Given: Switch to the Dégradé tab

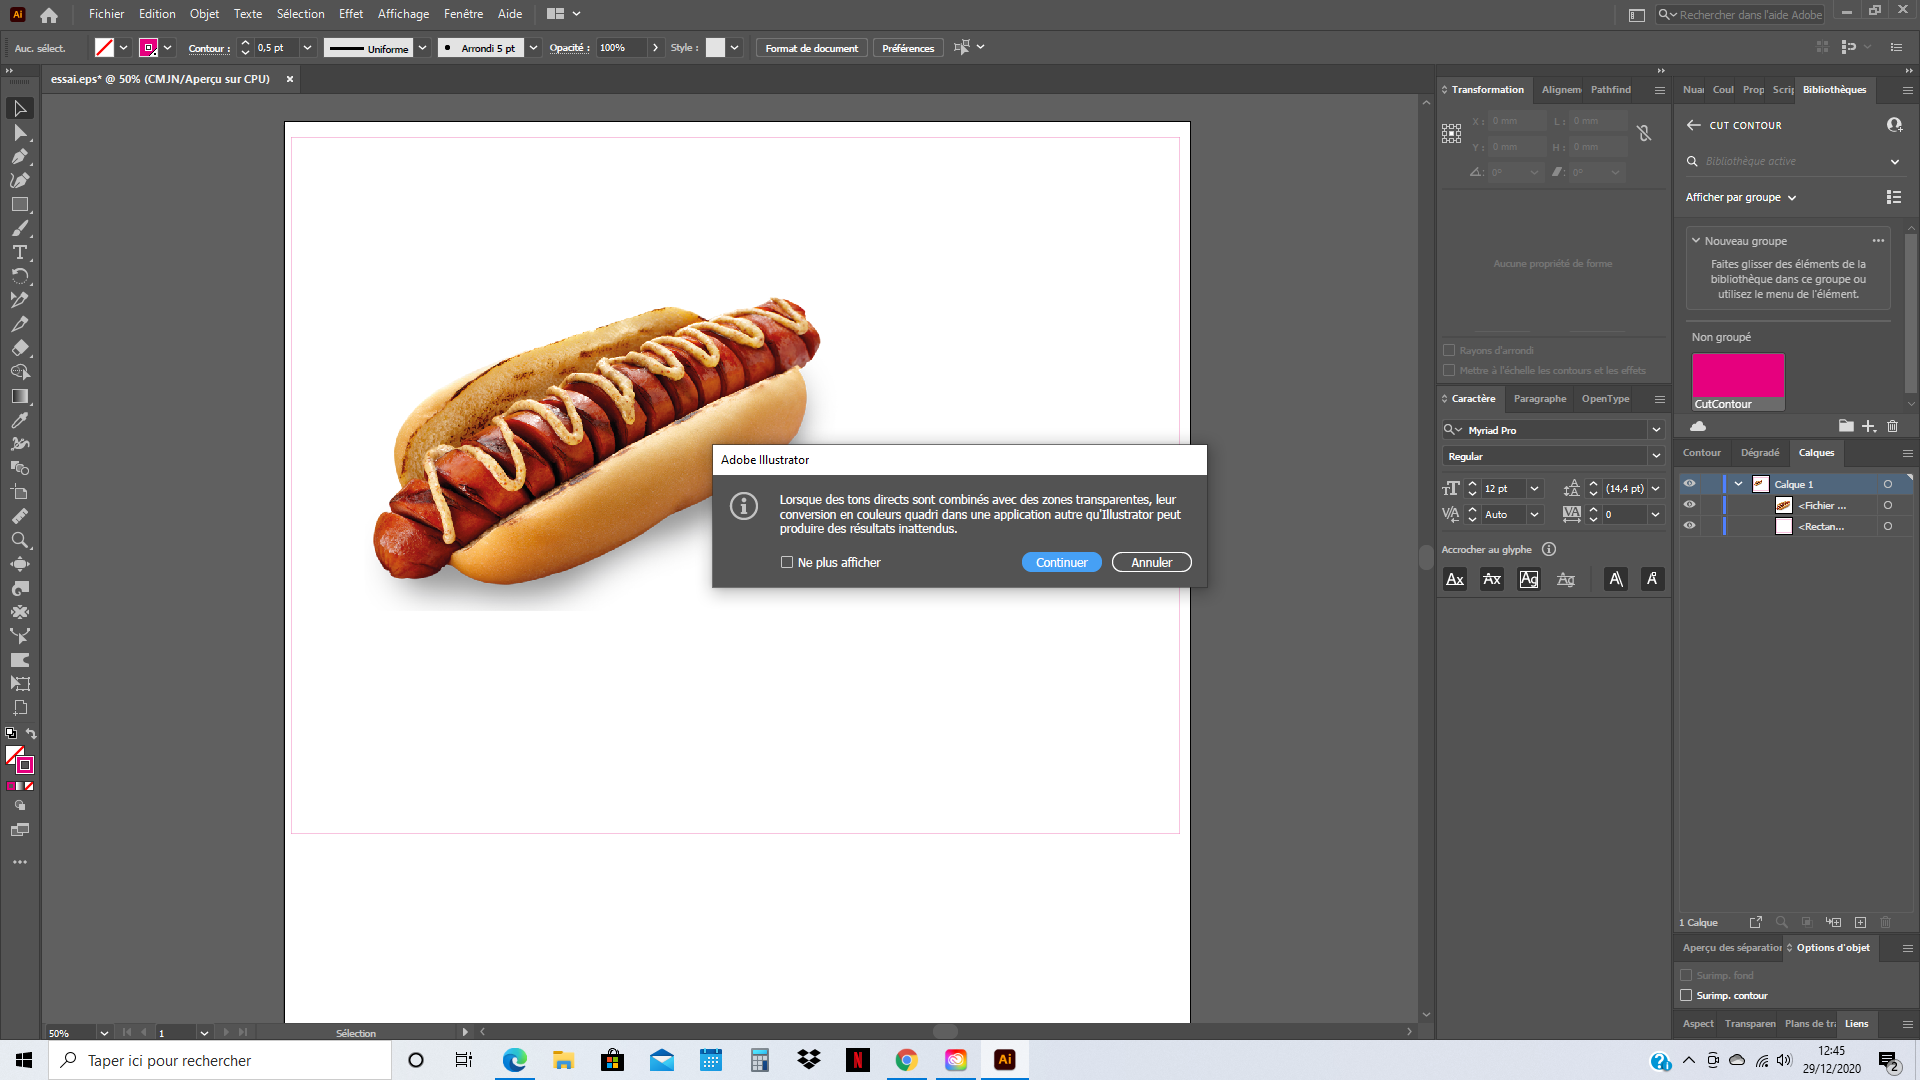Looking at the screenshot, I should [x=1760, y=453].
